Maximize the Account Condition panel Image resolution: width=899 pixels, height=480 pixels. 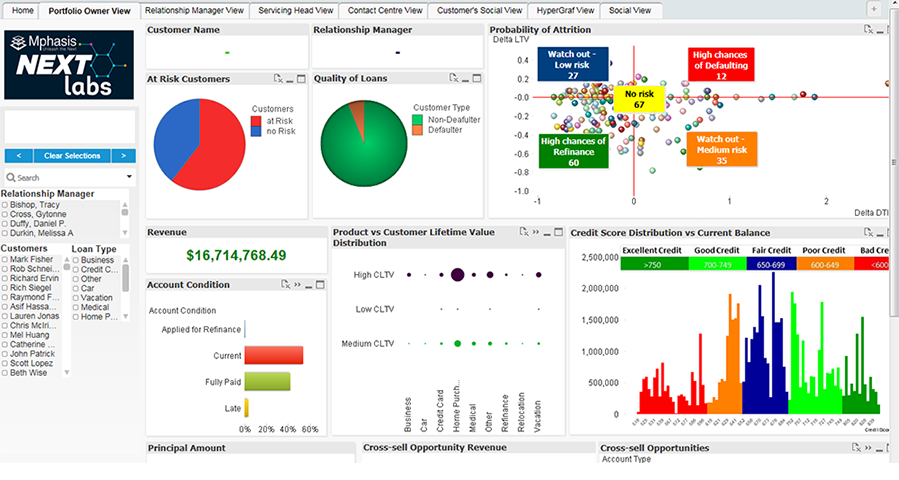(x=320, y=285)
